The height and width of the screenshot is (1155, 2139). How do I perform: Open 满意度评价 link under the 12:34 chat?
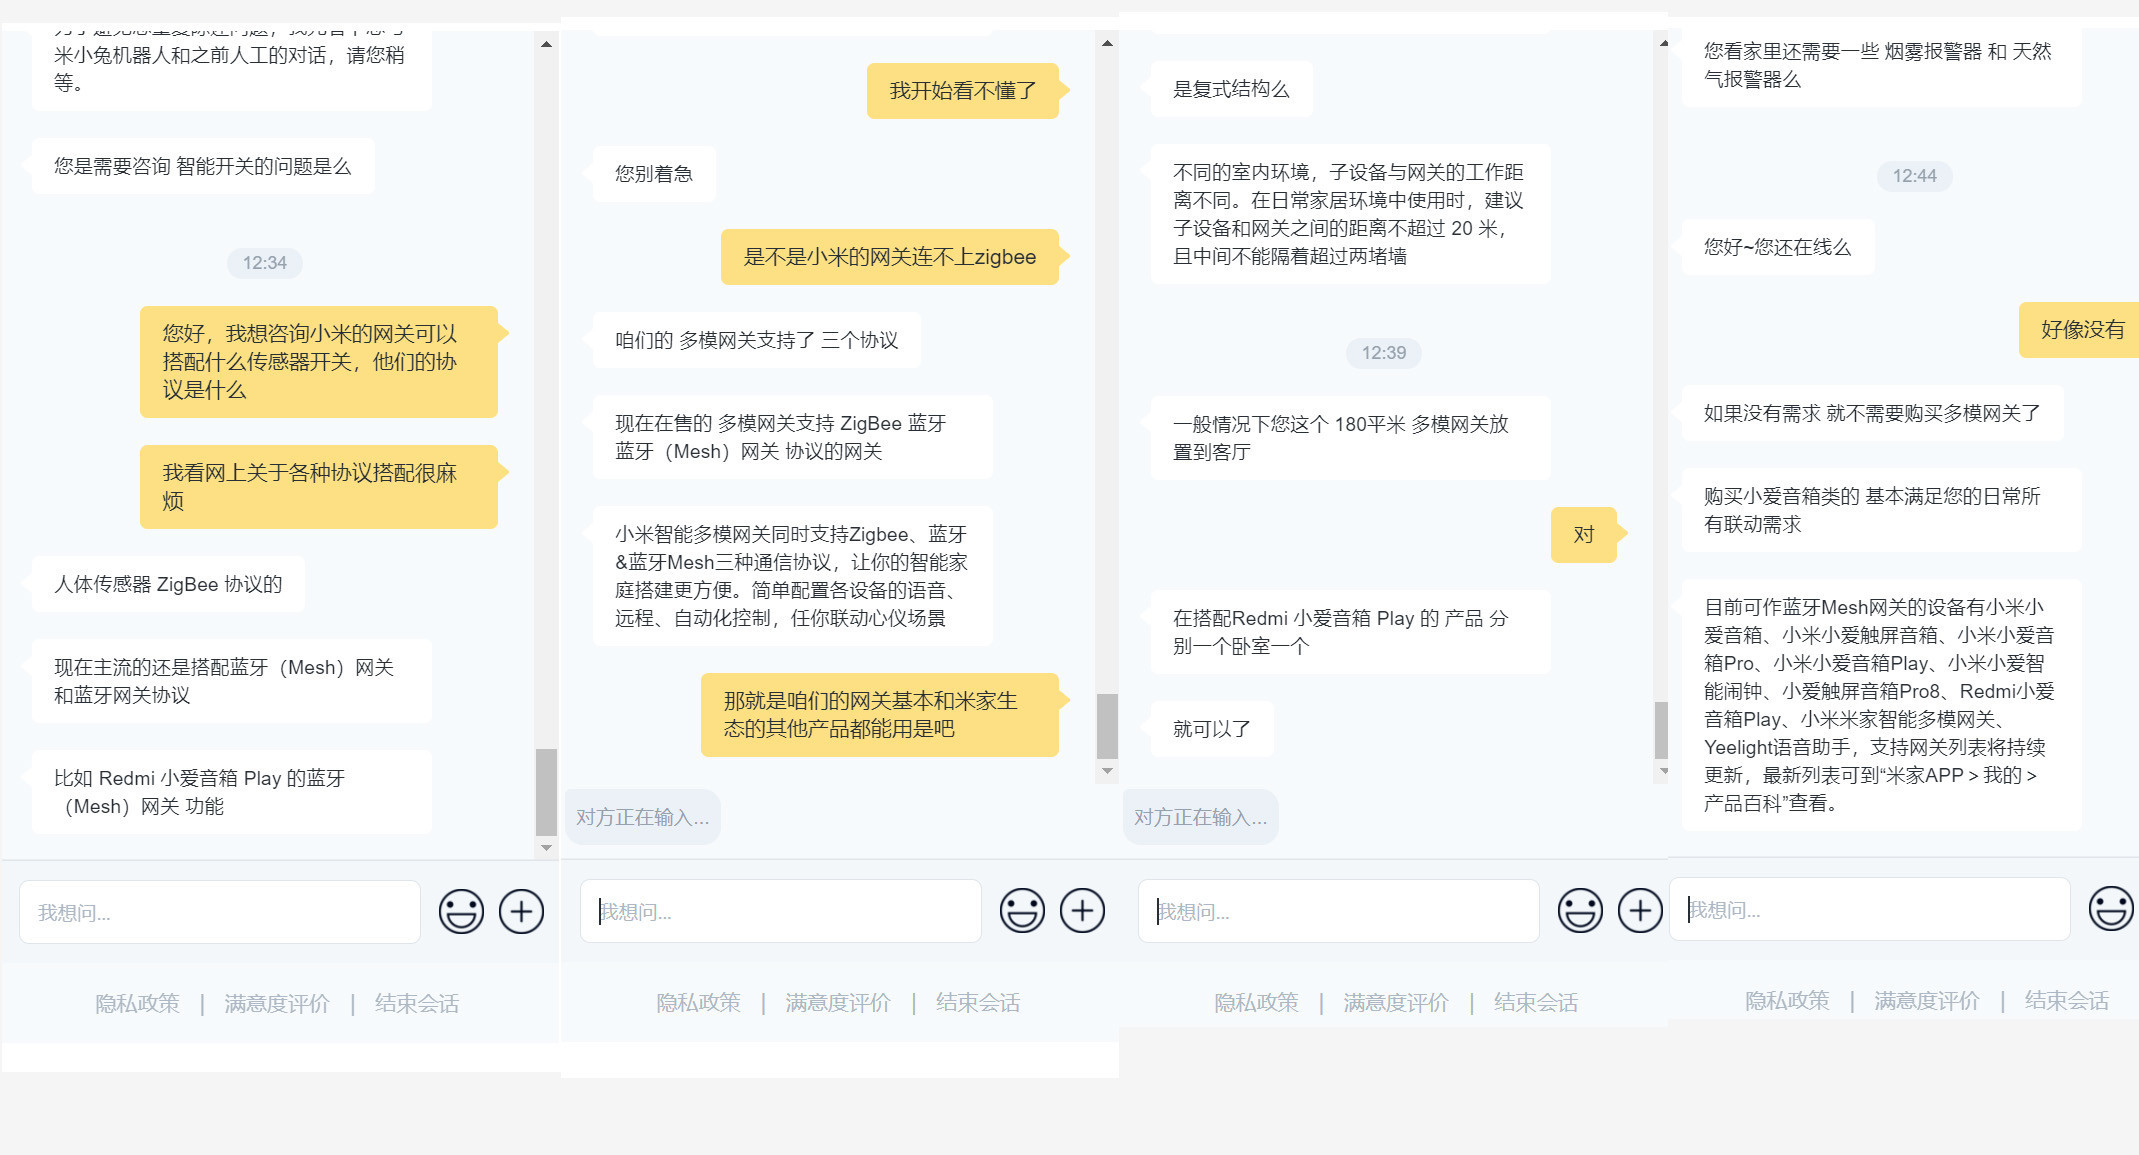point(277,1003)
